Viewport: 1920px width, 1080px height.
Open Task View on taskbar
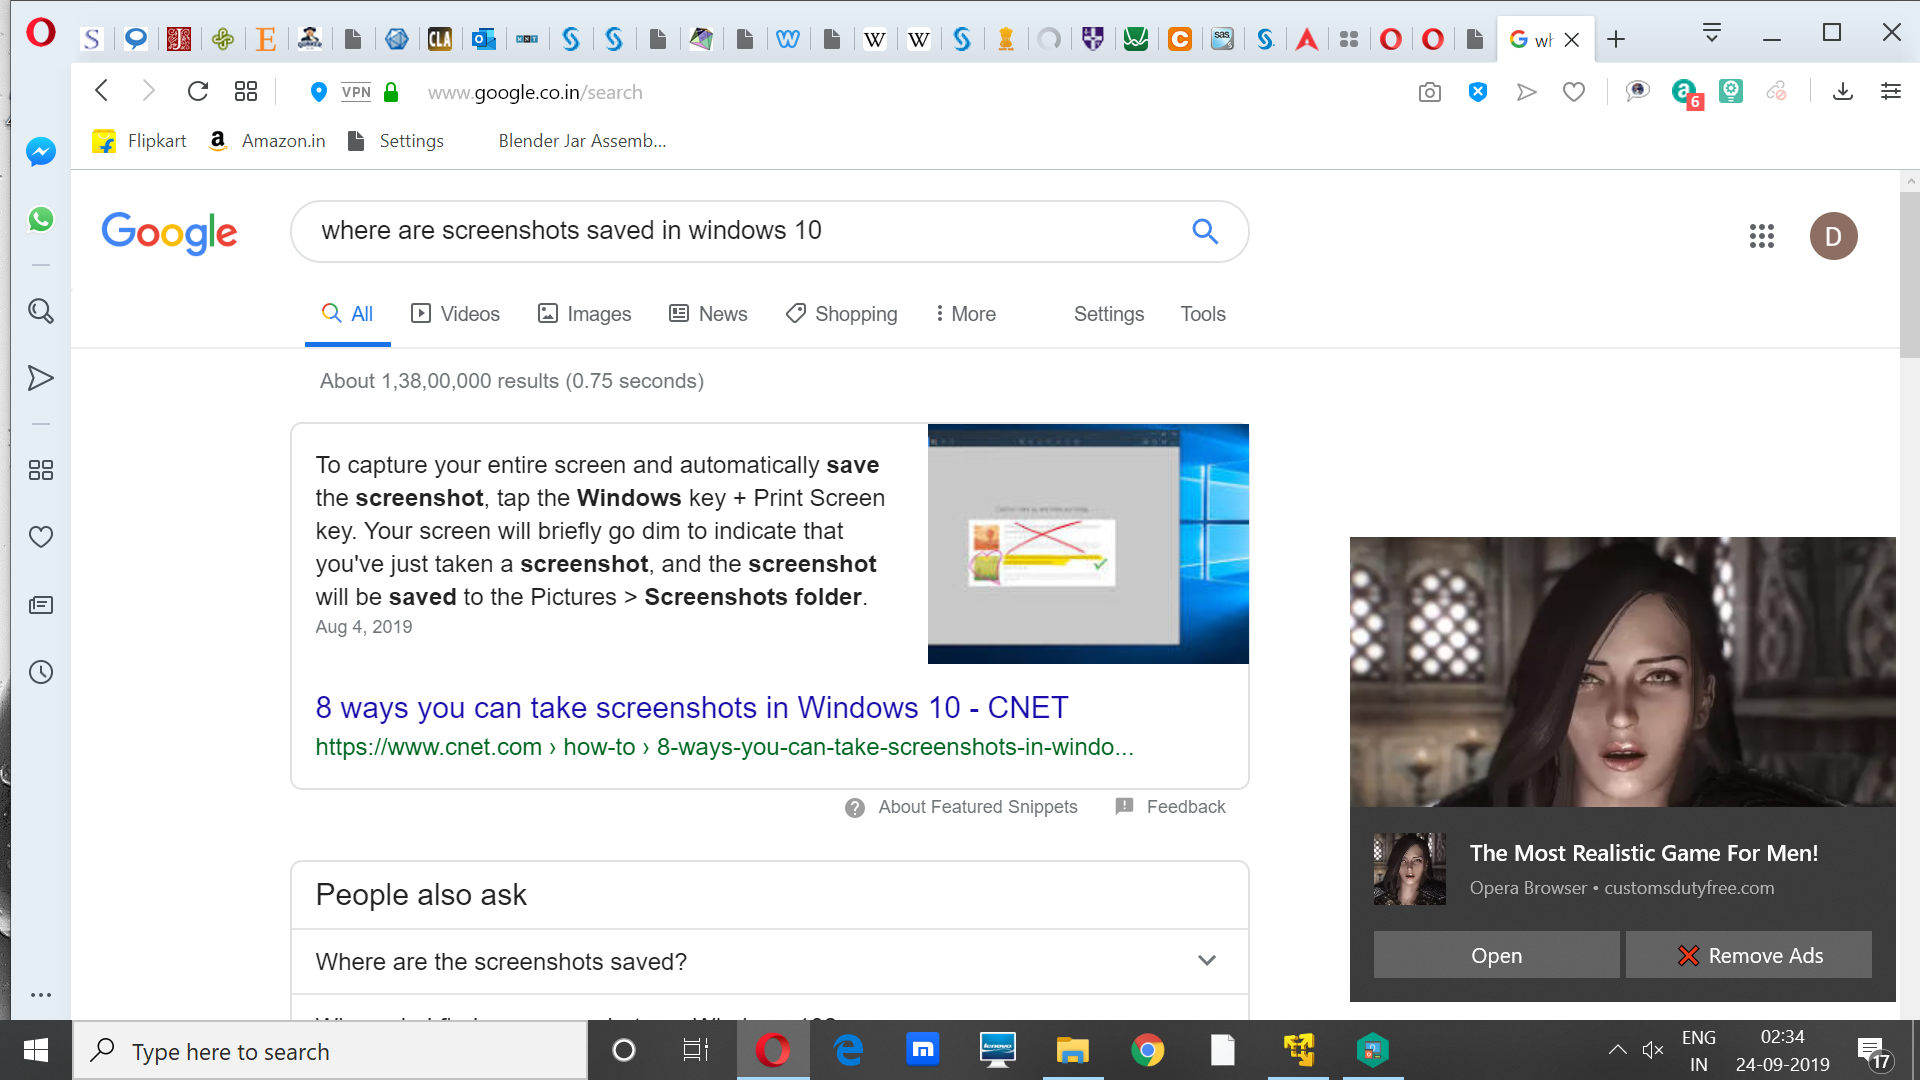click(695, 1050)
